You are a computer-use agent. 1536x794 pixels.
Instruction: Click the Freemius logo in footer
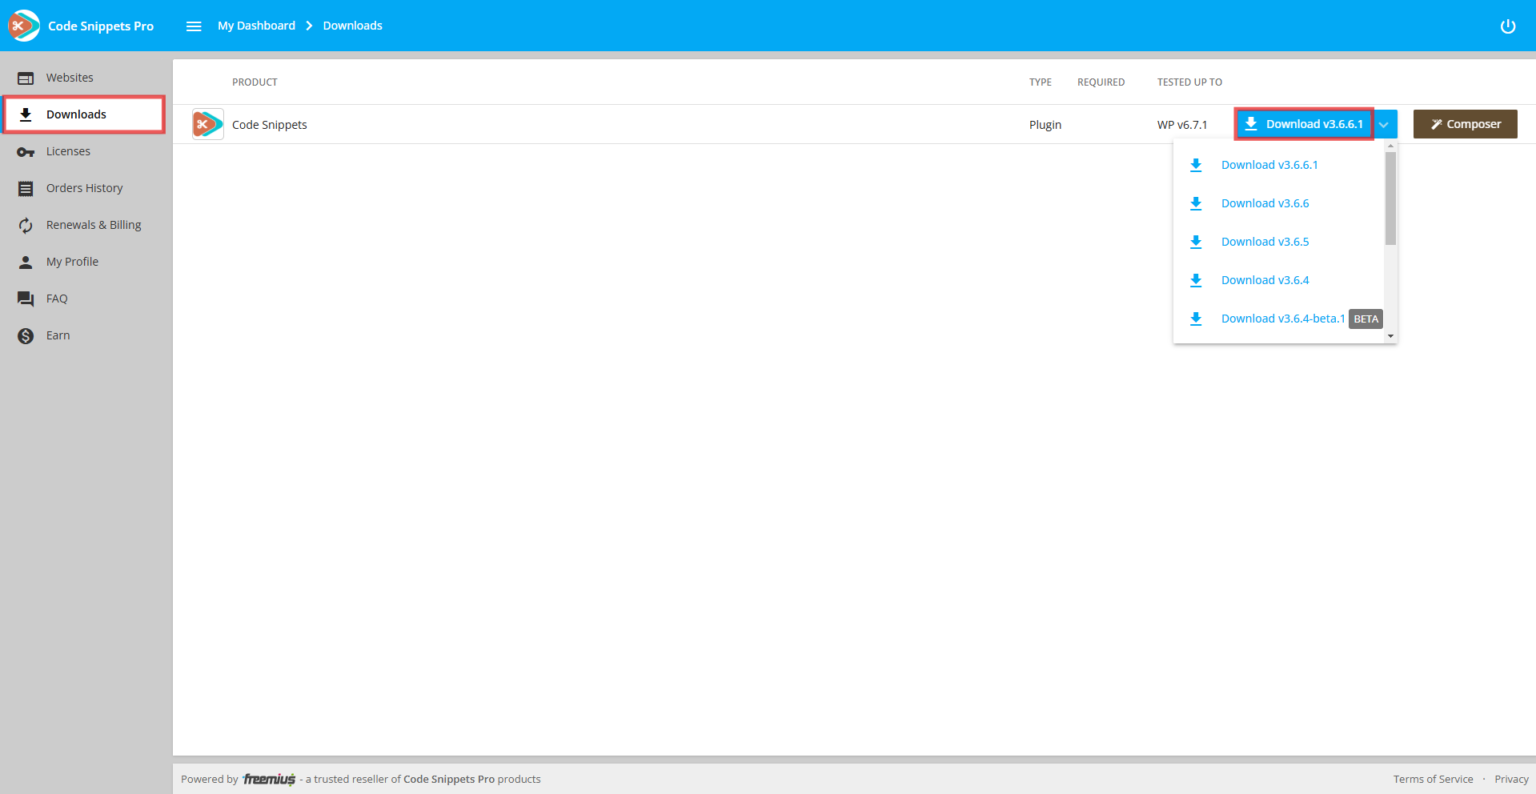point(269,779)
